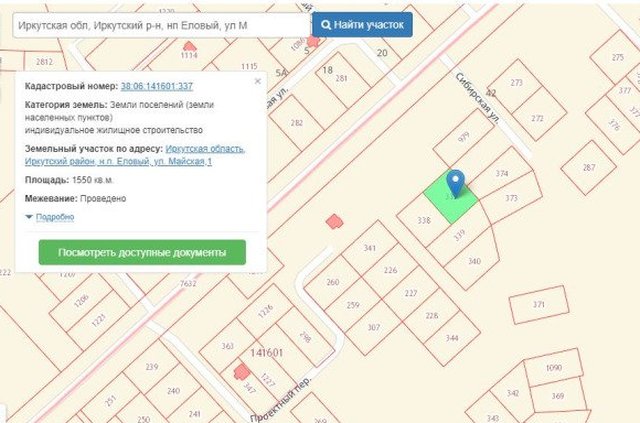Viewport: 640px width, 423px height.
Task: Select parcel 340 on the map
Action: (474, 261)
